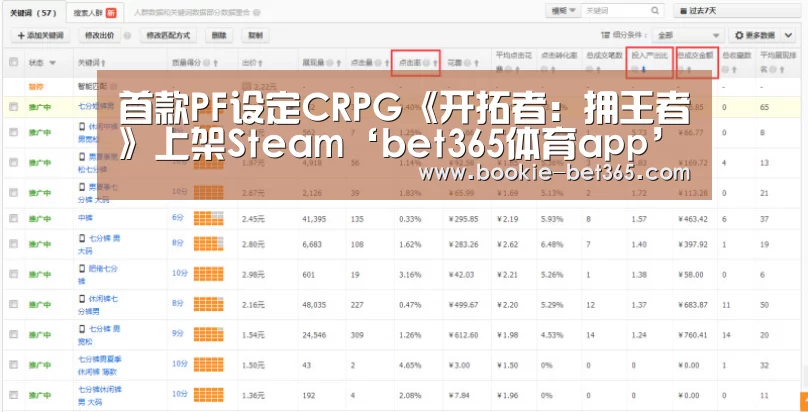The height and width of the screenshot is (412, 808).
Task: Click the 4.65% click-rate cell
Action: point(410,365)
